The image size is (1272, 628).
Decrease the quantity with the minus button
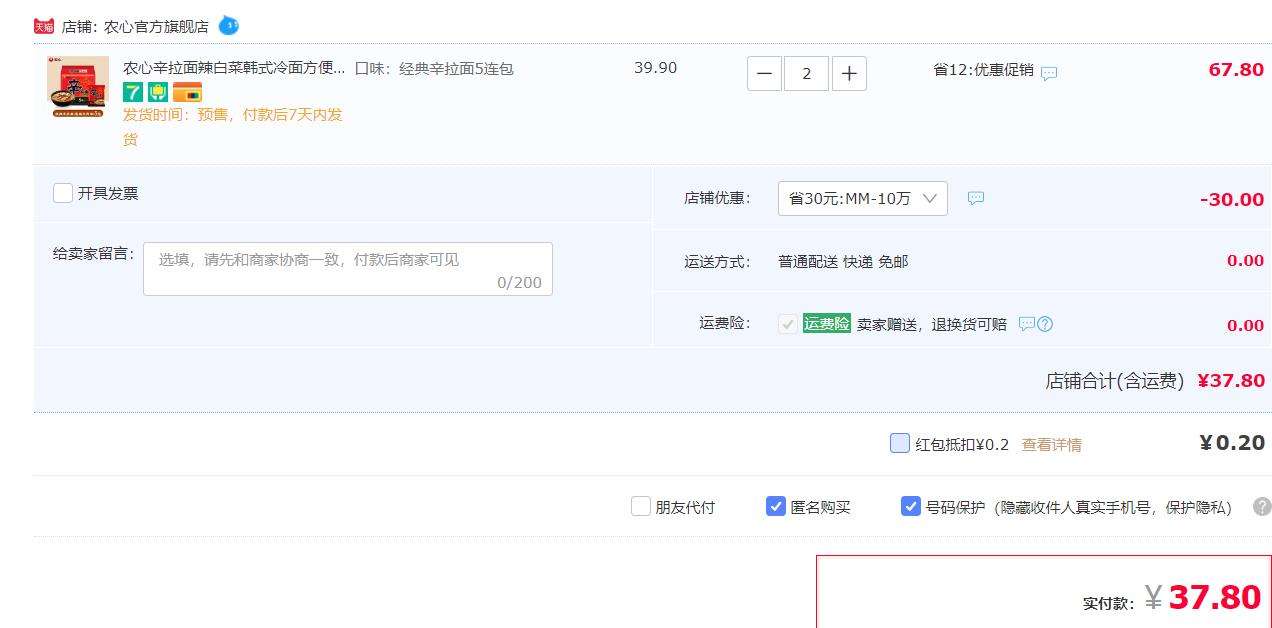click(x=764, y=73)
